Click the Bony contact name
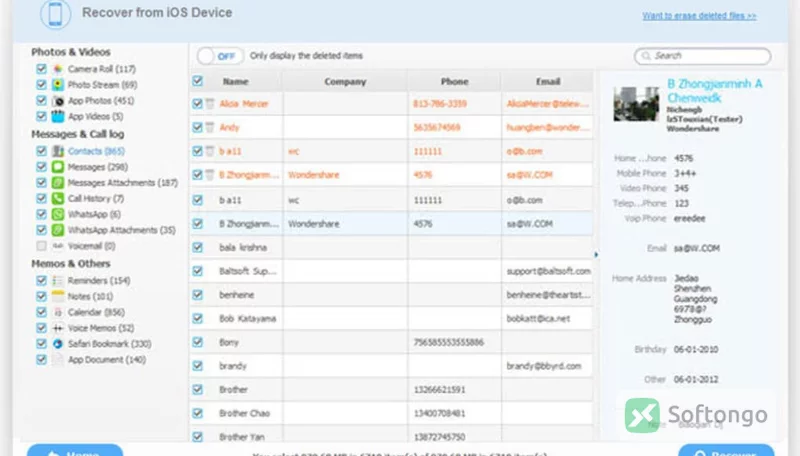The image size is (800, 456). (x=229, y=342)
